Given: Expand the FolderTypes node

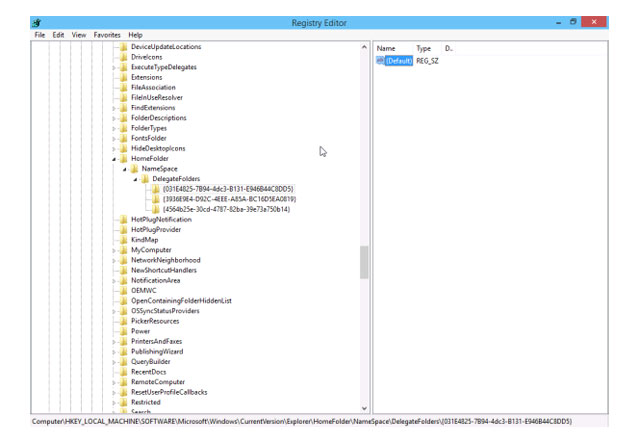Looking at the screenshot, I should [114, 129].
